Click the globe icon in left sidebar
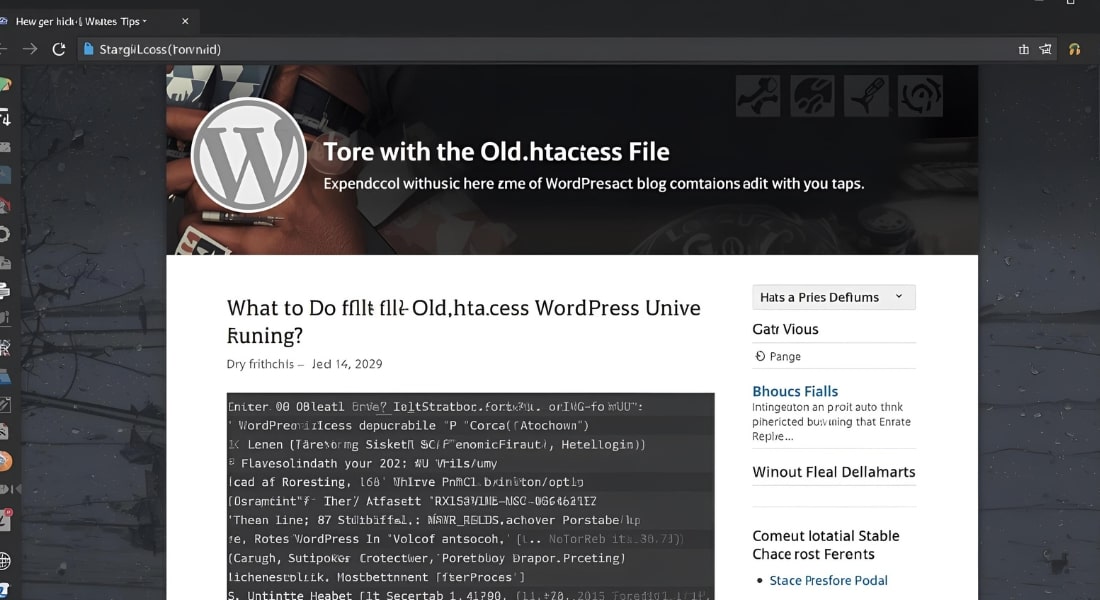The image size is (1100, 600). [5, 561]
